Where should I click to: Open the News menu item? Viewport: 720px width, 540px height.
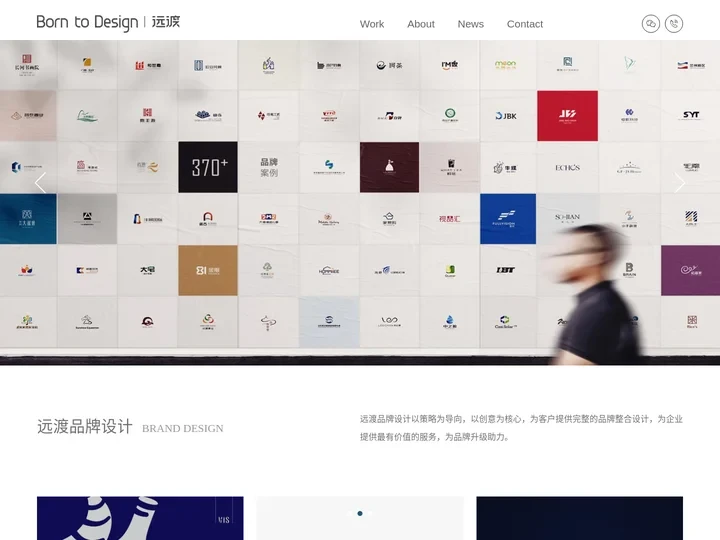[x=470, y=24]
